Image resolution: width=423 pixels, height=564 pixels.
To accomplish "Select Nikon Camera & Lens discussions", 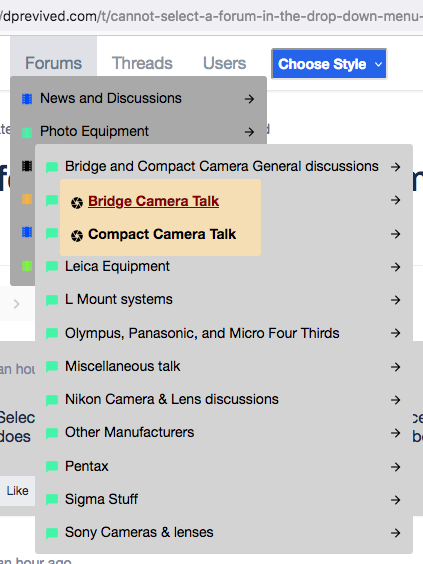I will pos(172,399).
